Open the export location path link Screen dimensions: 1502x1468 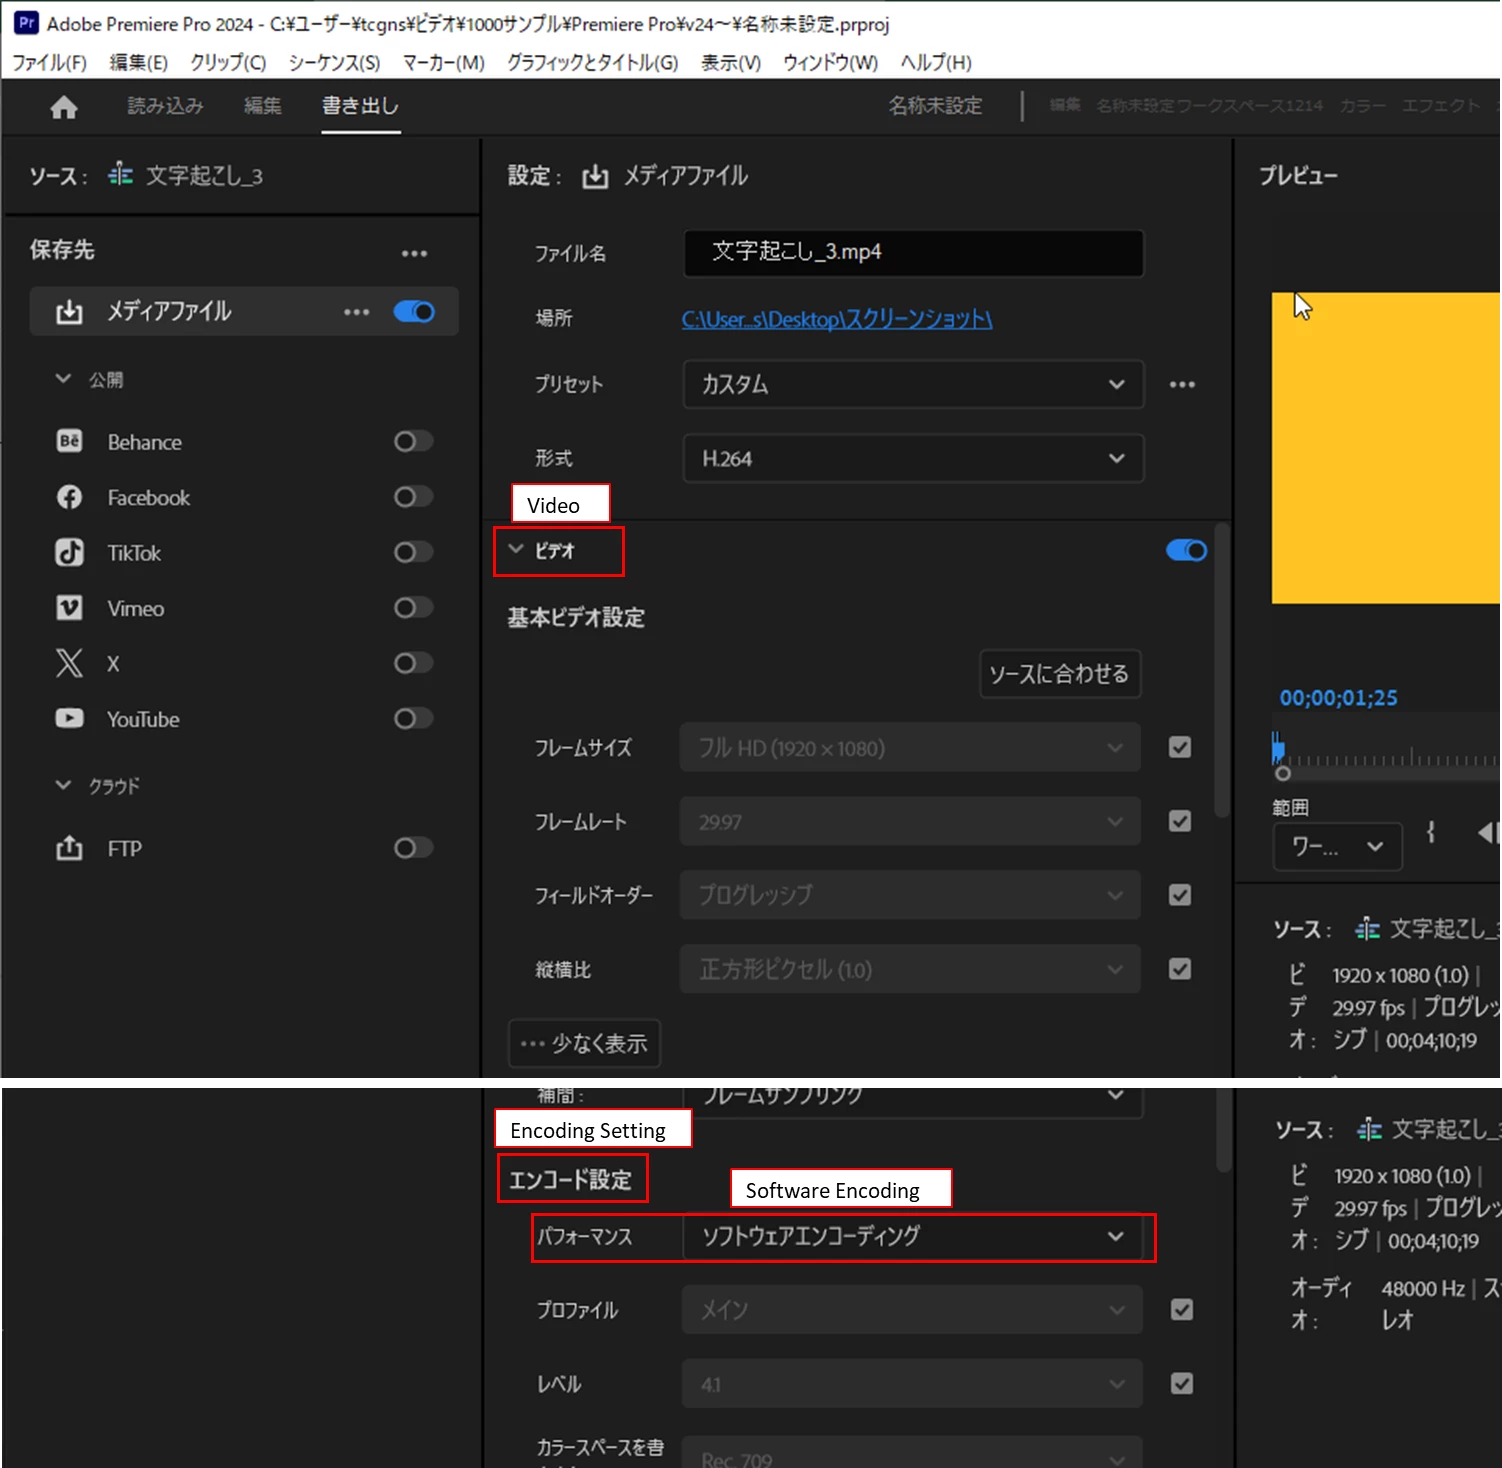(x=837, y=319)
